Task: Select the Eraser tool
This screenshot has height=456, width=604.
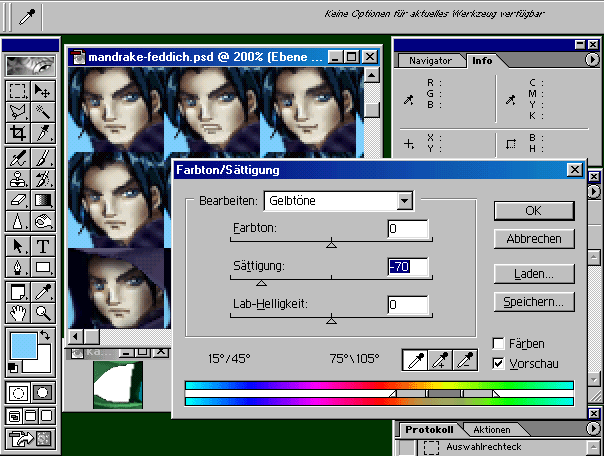Action: (x=18, y=200)
